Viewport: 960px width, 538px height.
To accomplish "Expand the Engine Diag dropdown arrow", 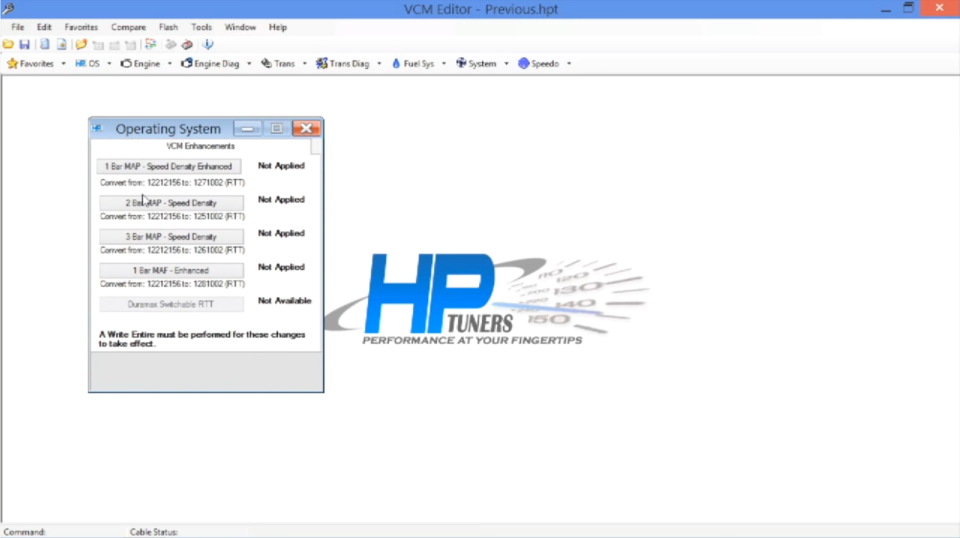I will pyautogui.click(x=249, y=64).
